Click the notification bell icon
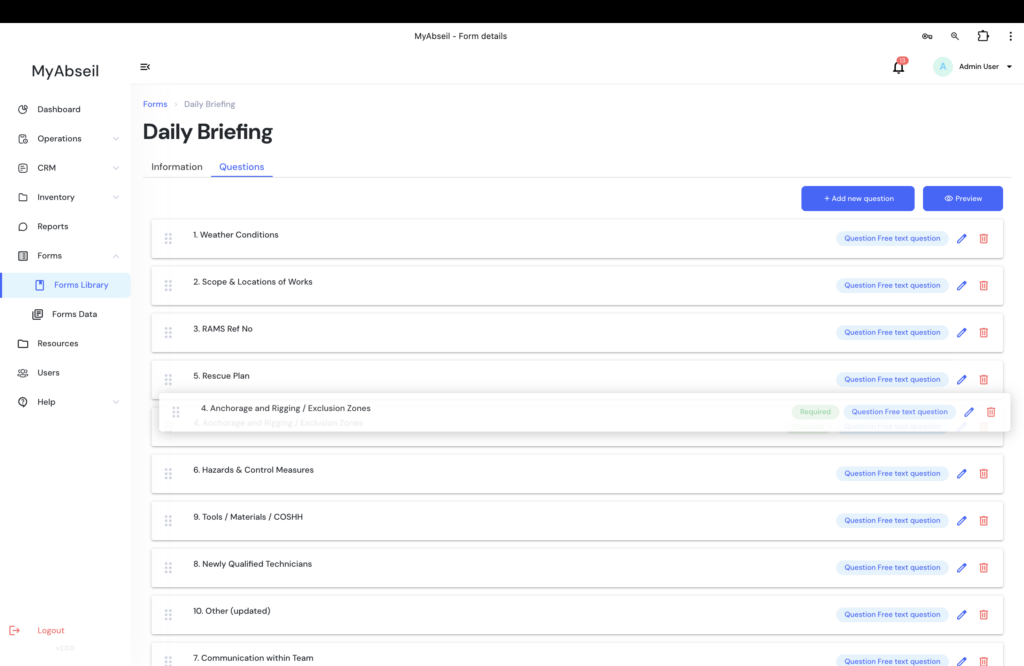Screen dimensions: 1024x666 898,68
